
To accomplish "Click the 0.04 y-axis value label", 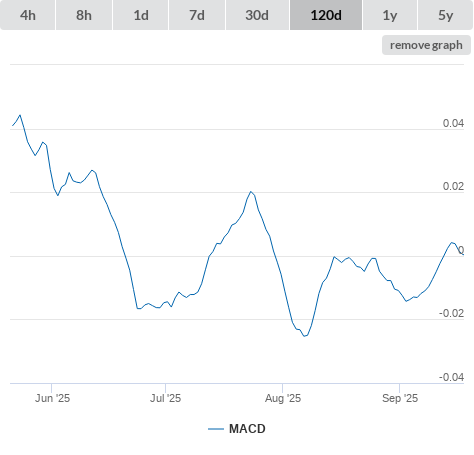I will [x=453, y=123].
